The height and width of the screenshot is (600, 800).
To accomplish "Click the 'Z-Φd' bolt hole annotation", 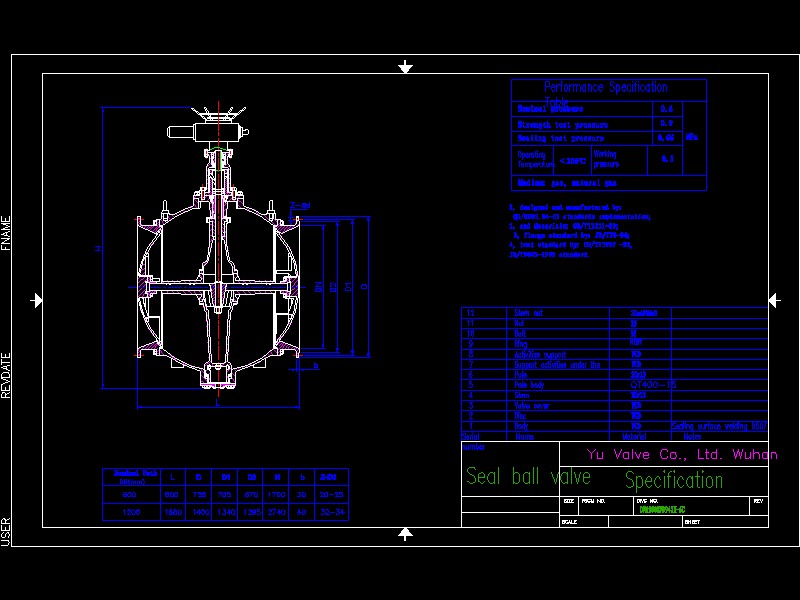I will (301, 206).
